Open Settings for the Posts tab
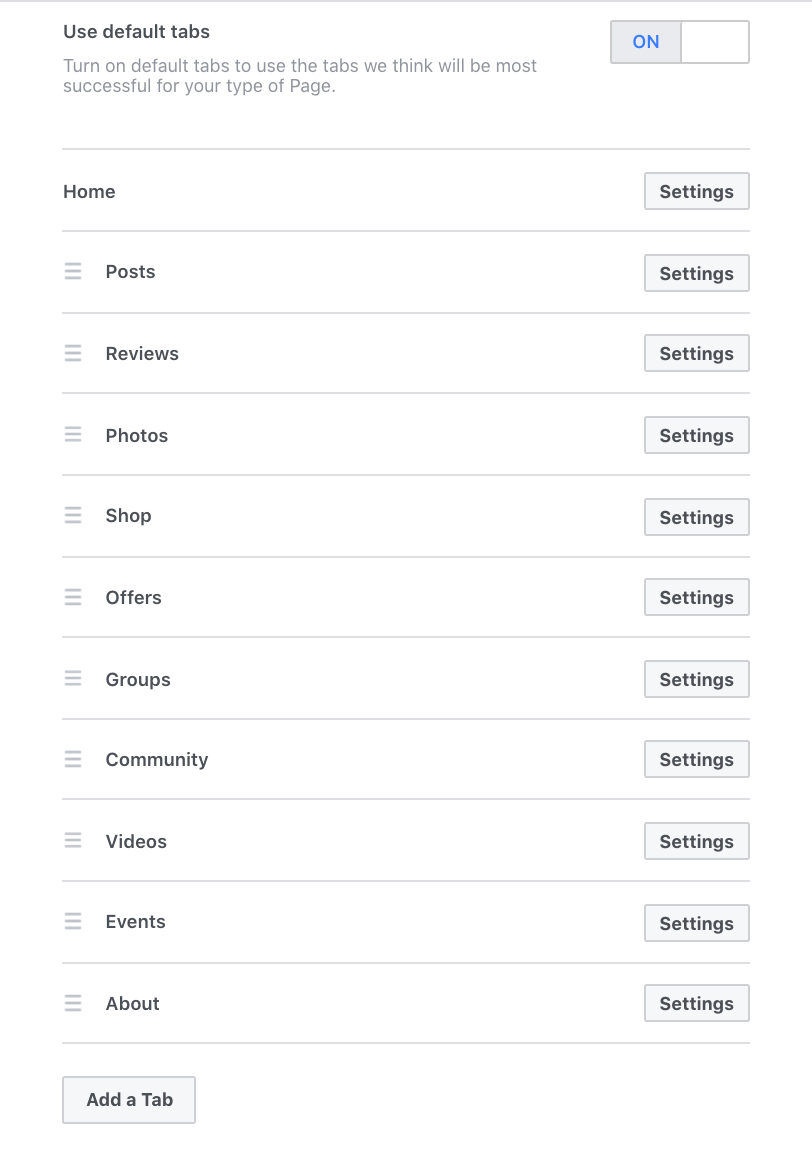 pyautogui.click(x=696, y=273)
